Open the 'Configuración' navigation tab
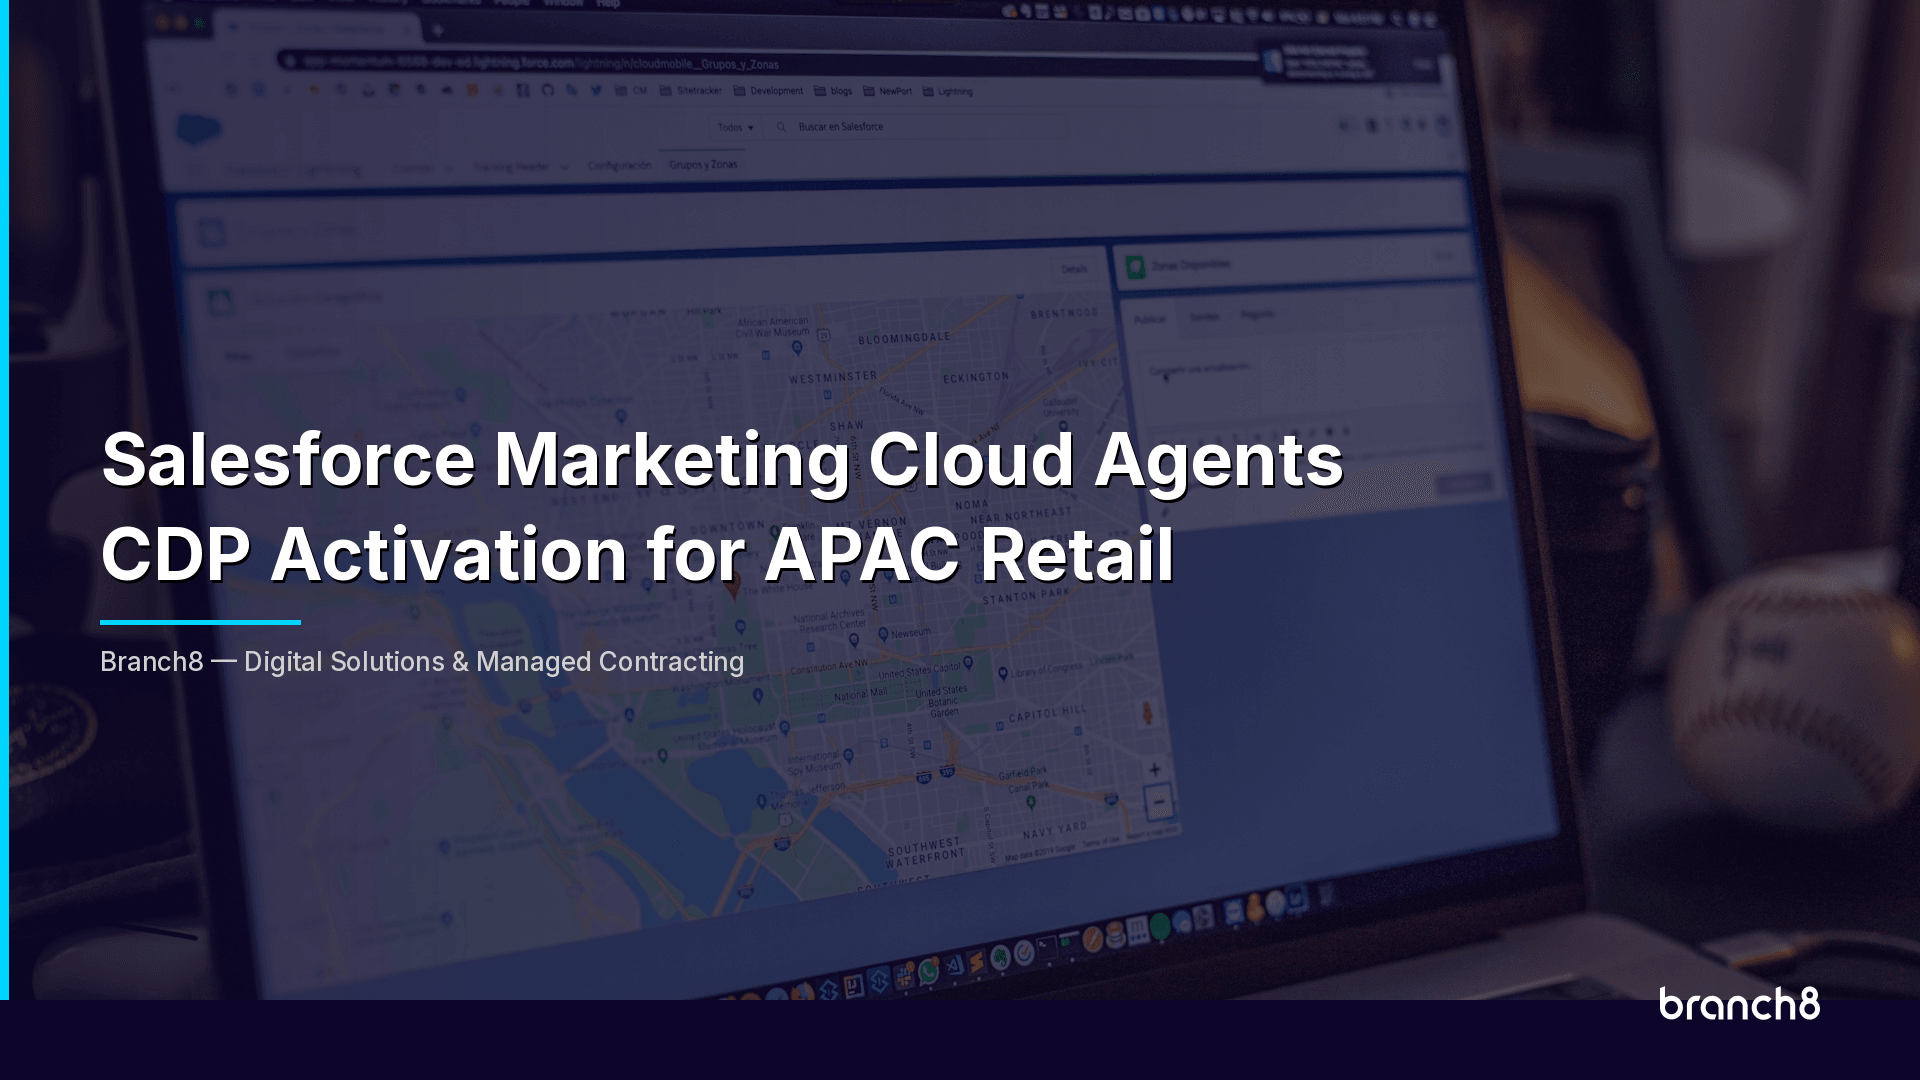 pyautogui.click(x=619, y=165)
